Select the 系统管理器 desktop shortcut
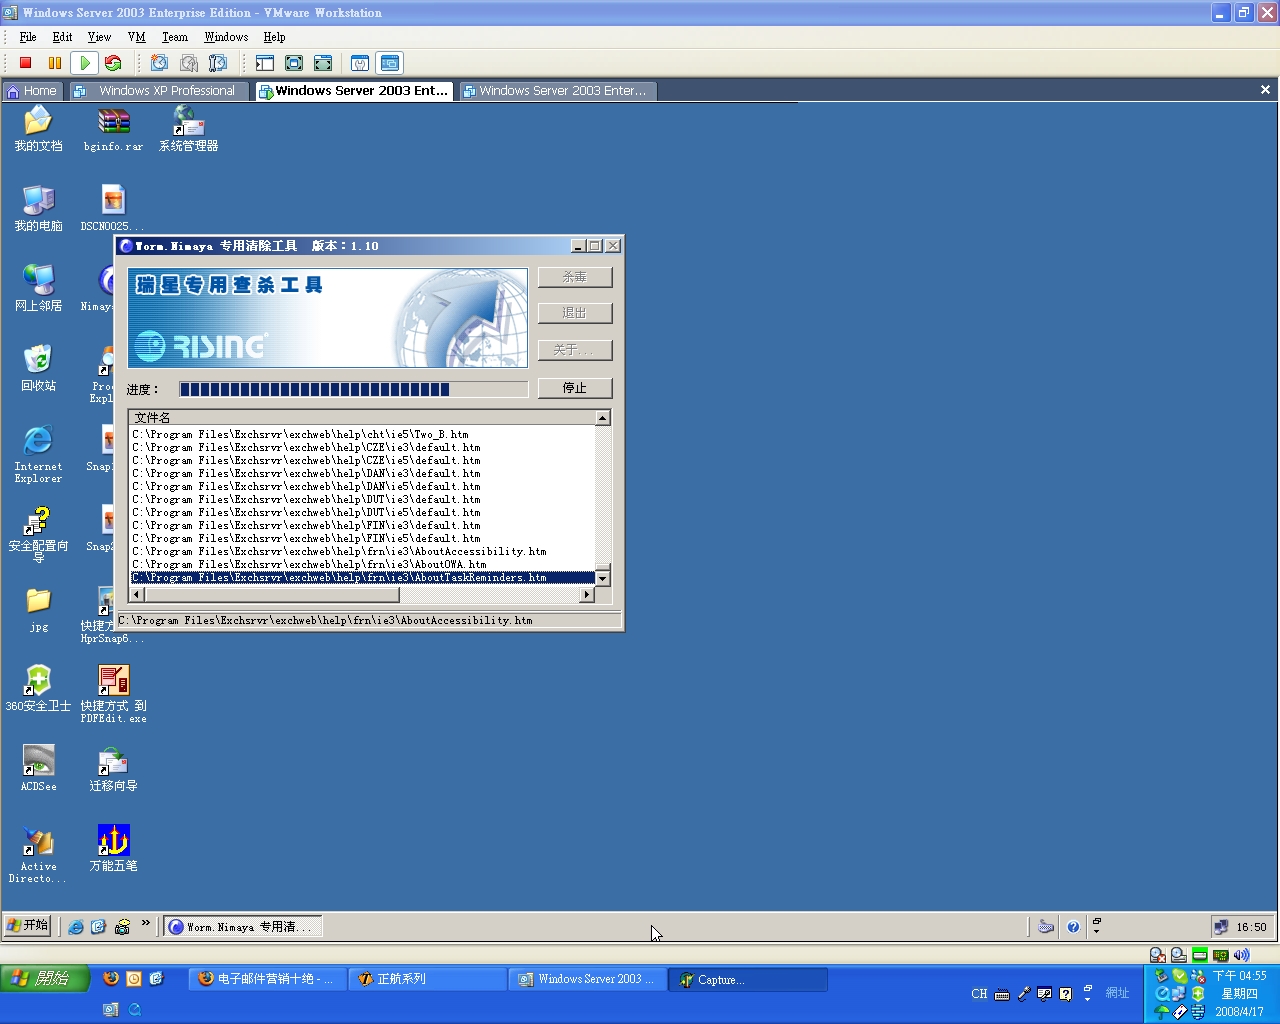1280x1024 pixels. point(188,128)
